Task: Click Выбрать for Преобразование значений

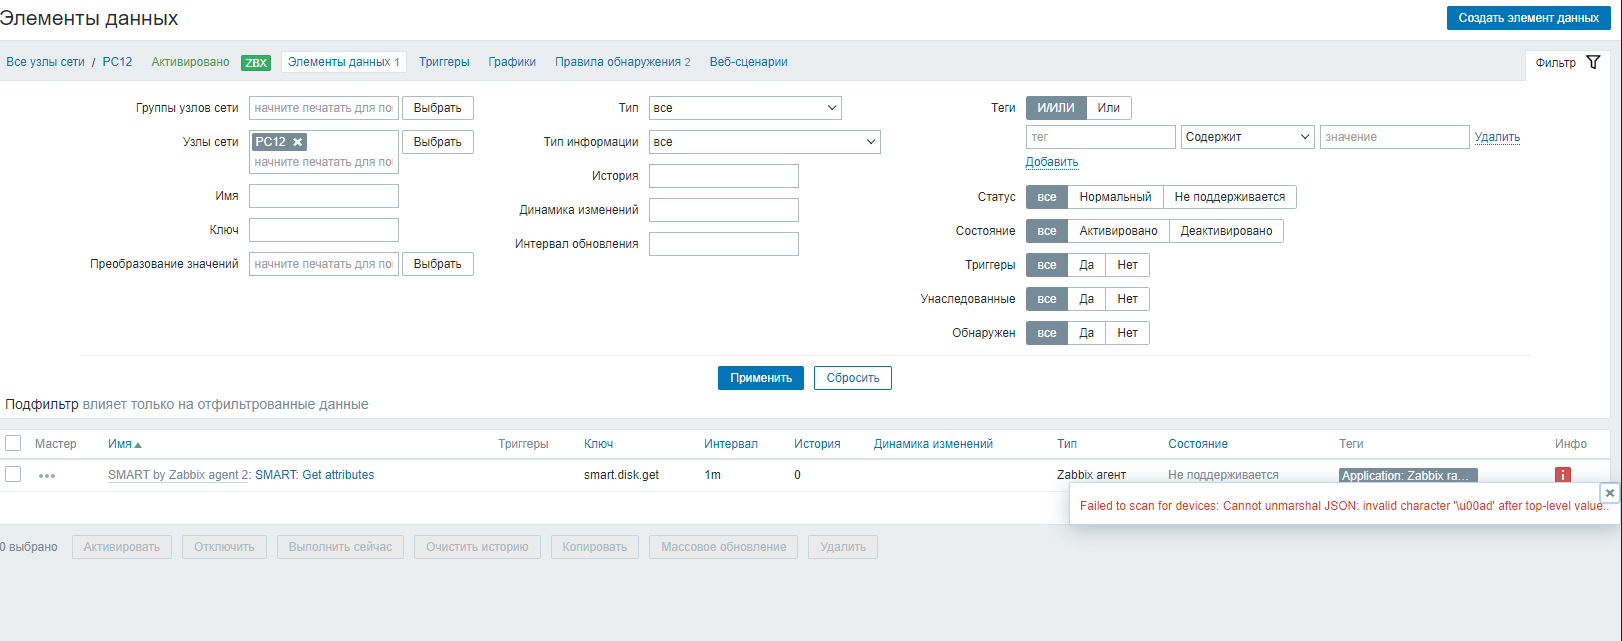Action: click(437, 264)
